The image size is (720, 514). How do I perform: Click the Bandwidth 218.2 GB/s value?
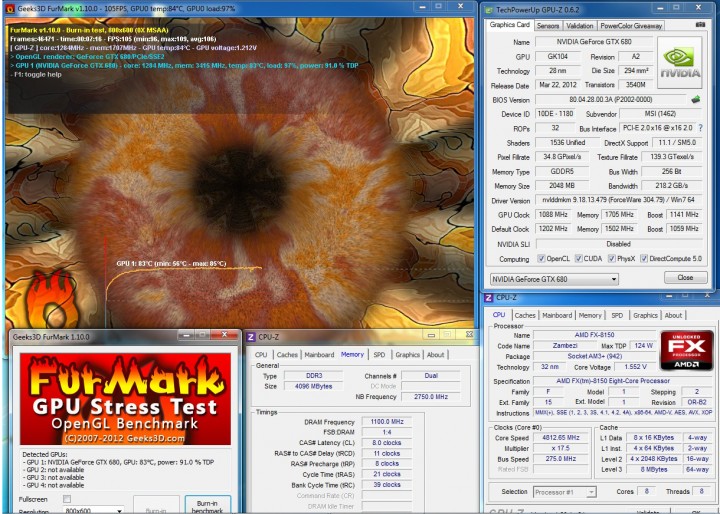point(671,186)
